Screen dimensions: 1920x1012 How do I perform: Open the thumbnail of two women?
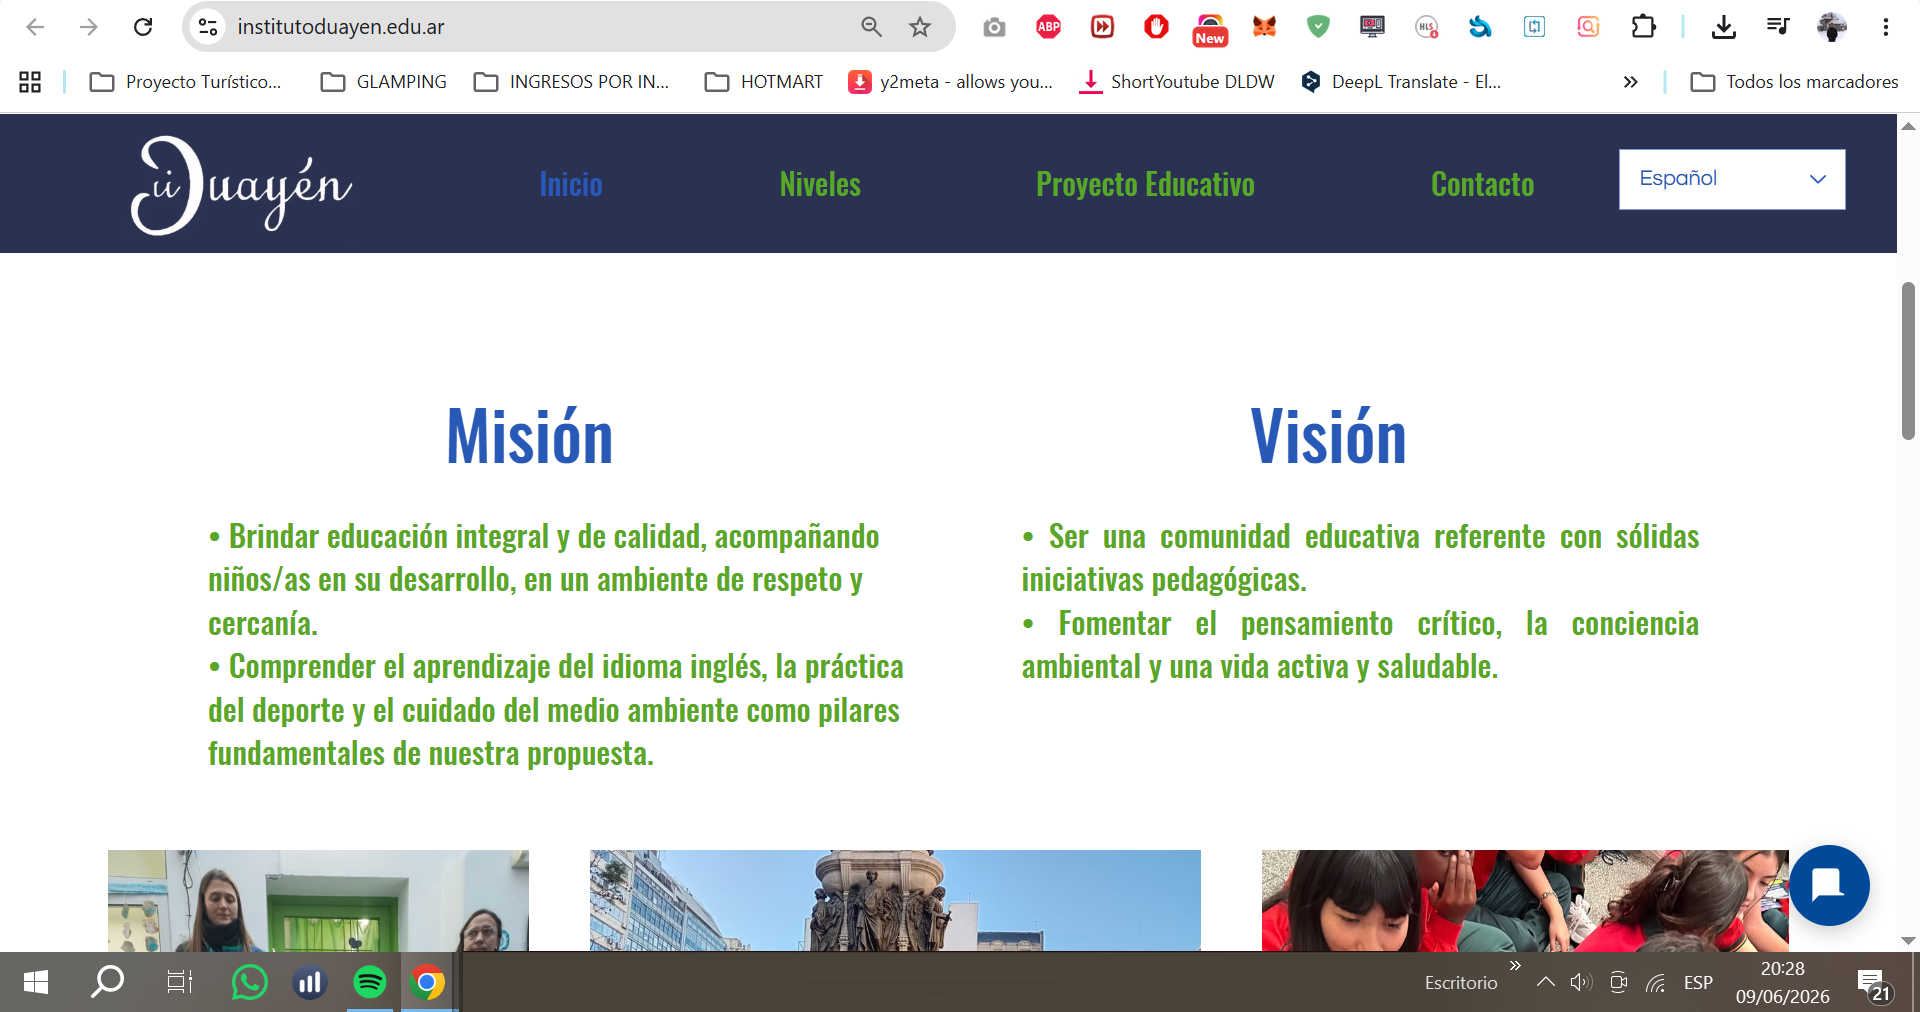tap(318, 900)
